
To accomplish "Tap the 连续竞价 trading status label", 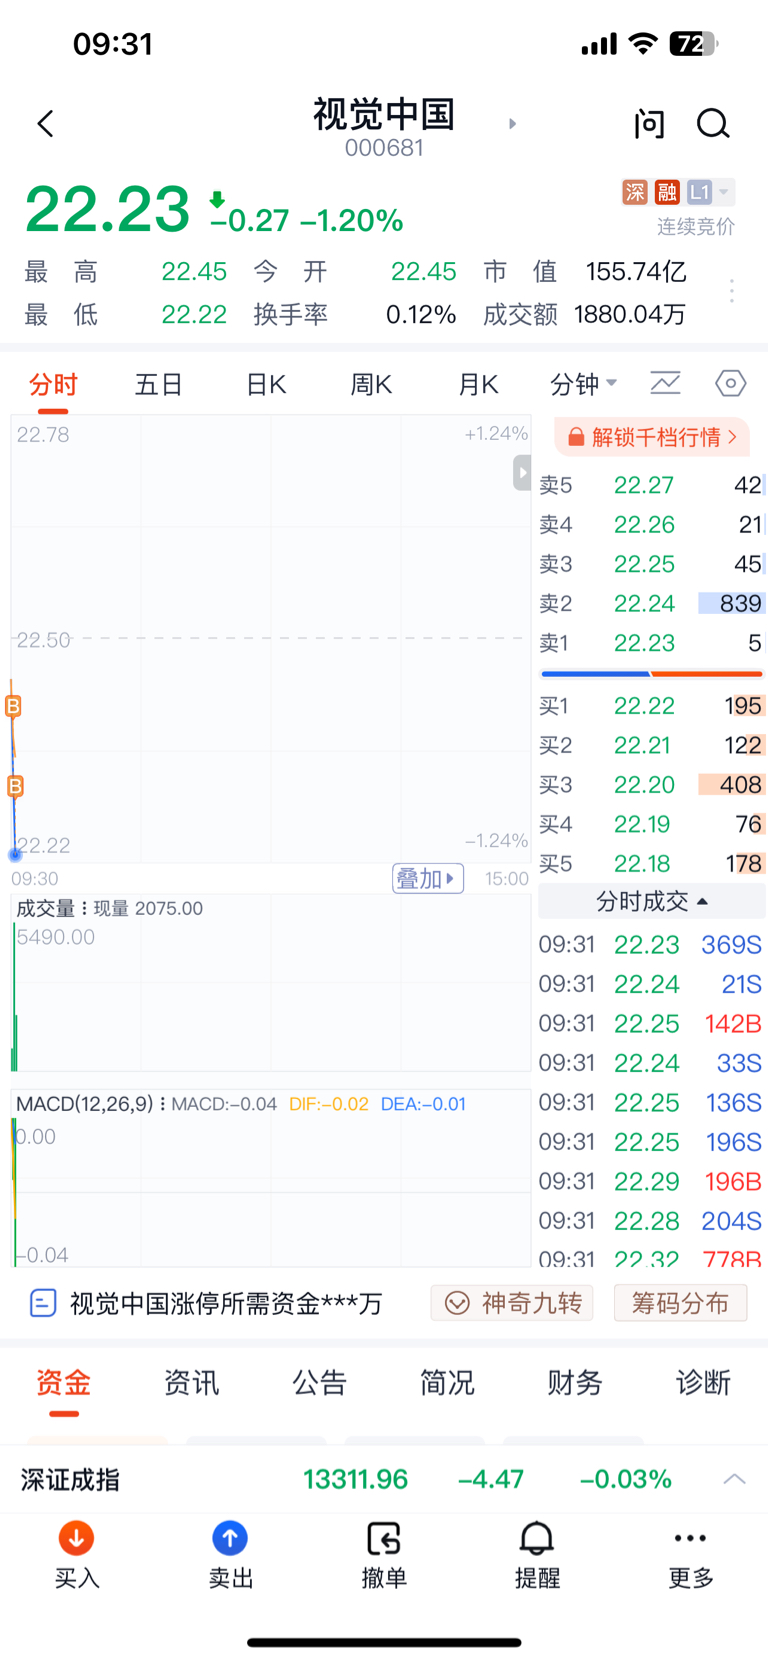I will (x=696, y=227).
